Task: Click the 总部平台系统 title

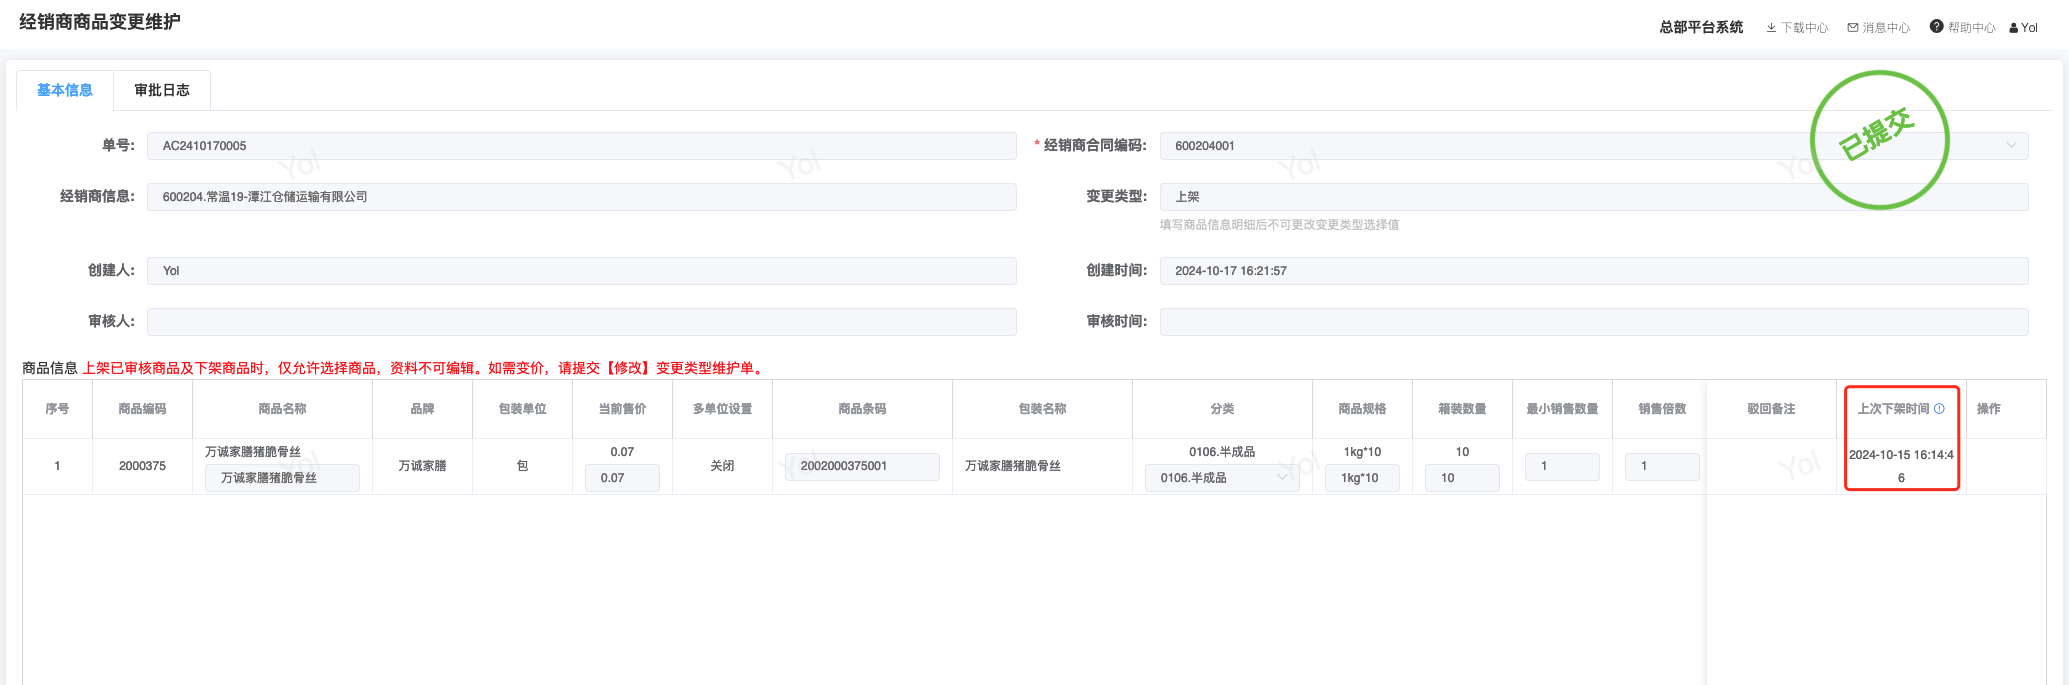Action: 1701,28
